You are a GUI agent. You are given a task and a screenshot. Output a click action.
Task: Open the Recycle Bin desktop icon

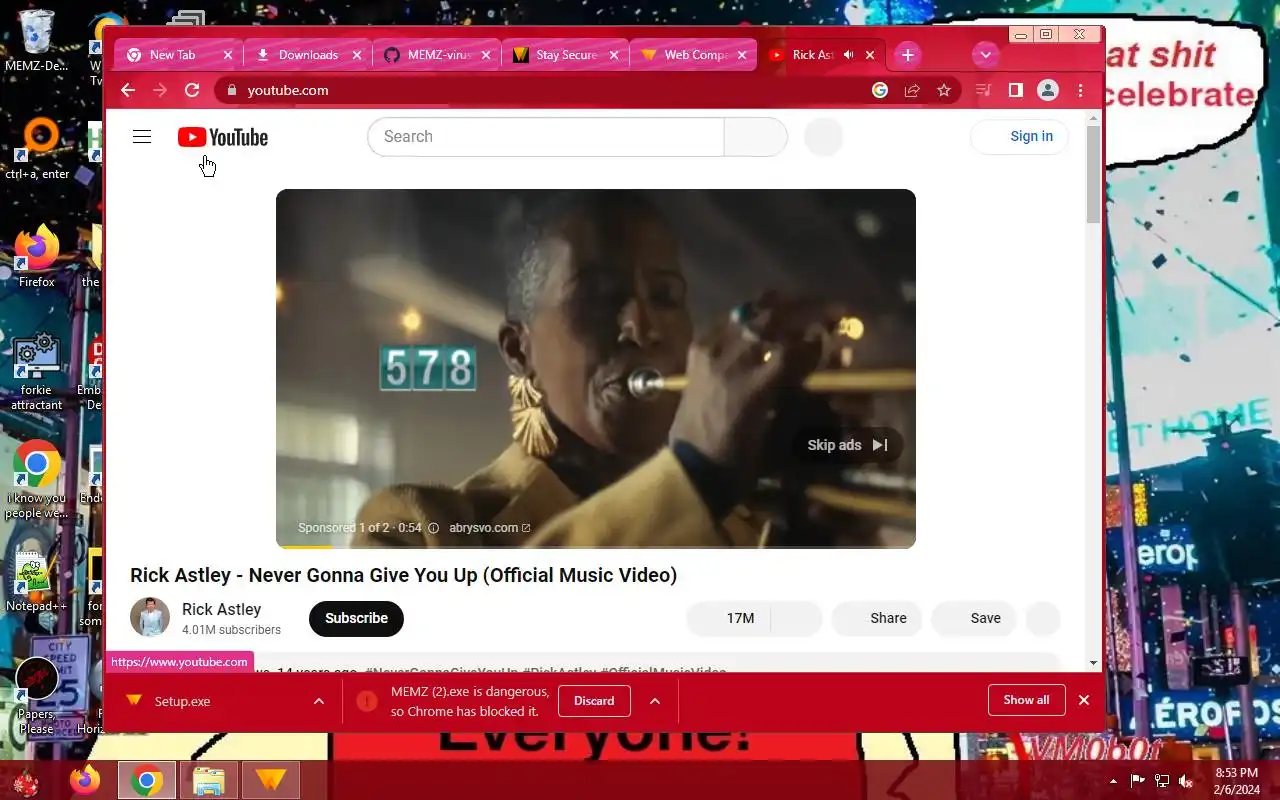tap(36, 41)
